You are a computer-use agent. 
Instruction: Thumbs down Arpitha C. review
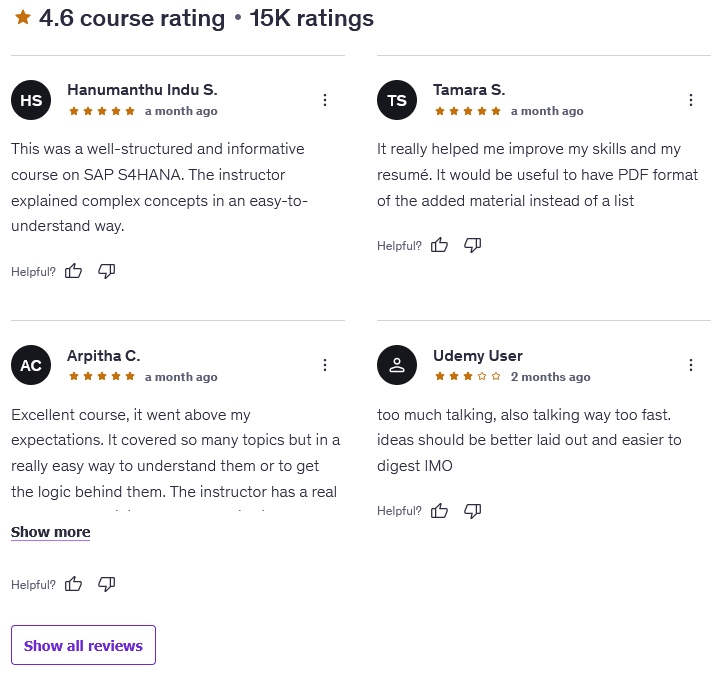click(106, 585)
